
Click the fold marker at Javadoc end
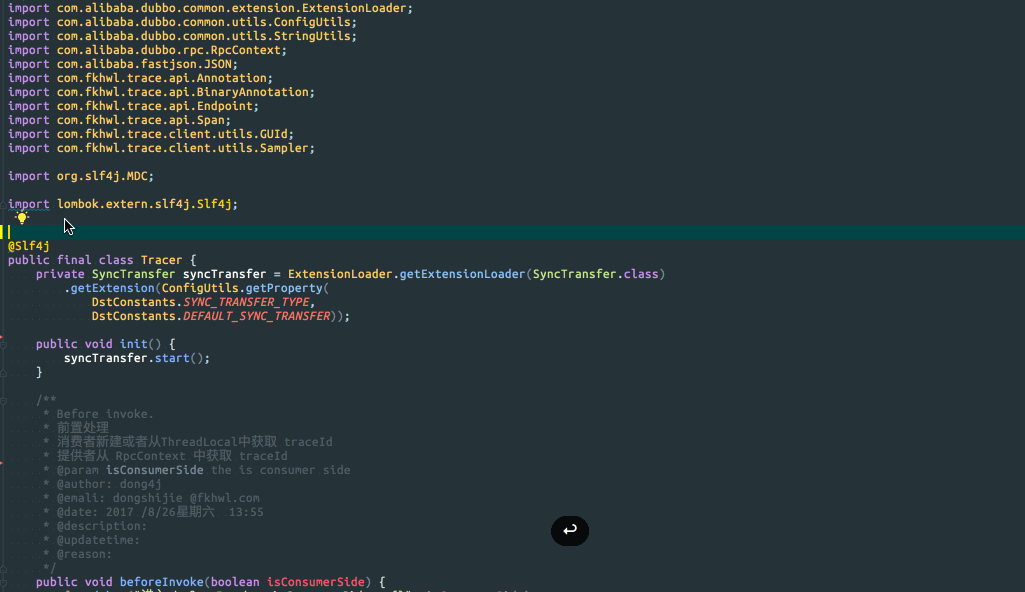click(4, 568)
